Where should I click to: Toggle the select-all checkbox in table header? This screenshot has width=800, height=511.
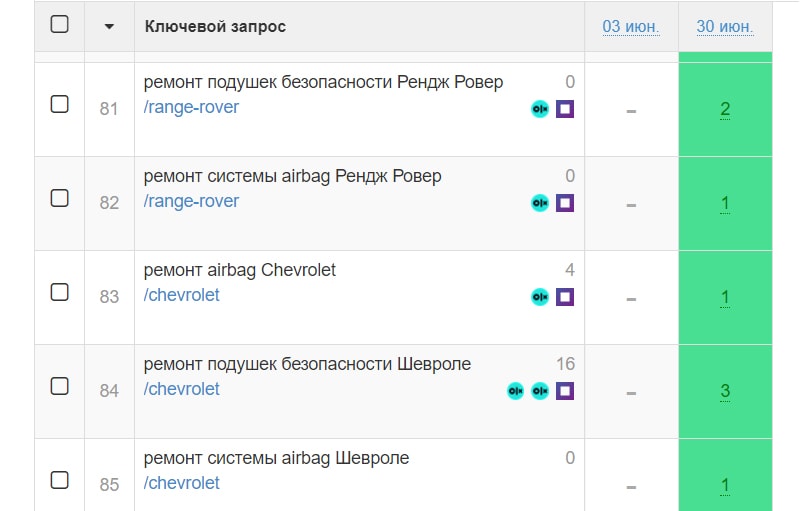pos(60,25)
